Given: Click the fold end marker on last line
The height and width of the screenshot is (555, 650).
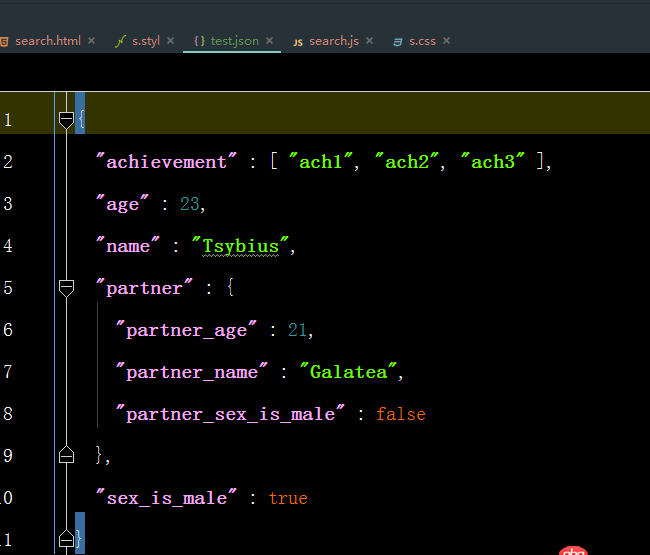Looking at the screenshot, I should pyautogui.click(x=66, y=538).
